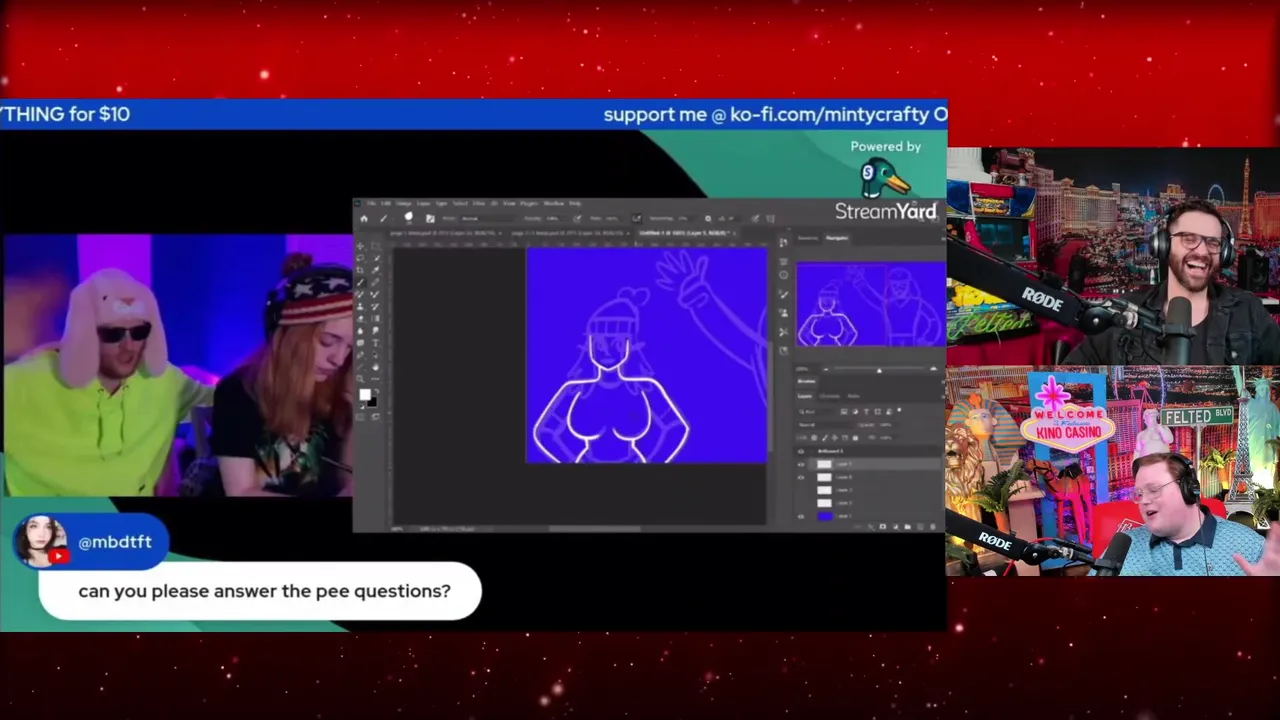
Task: Delete layer trash icon
Action: [x=933, y=527]
